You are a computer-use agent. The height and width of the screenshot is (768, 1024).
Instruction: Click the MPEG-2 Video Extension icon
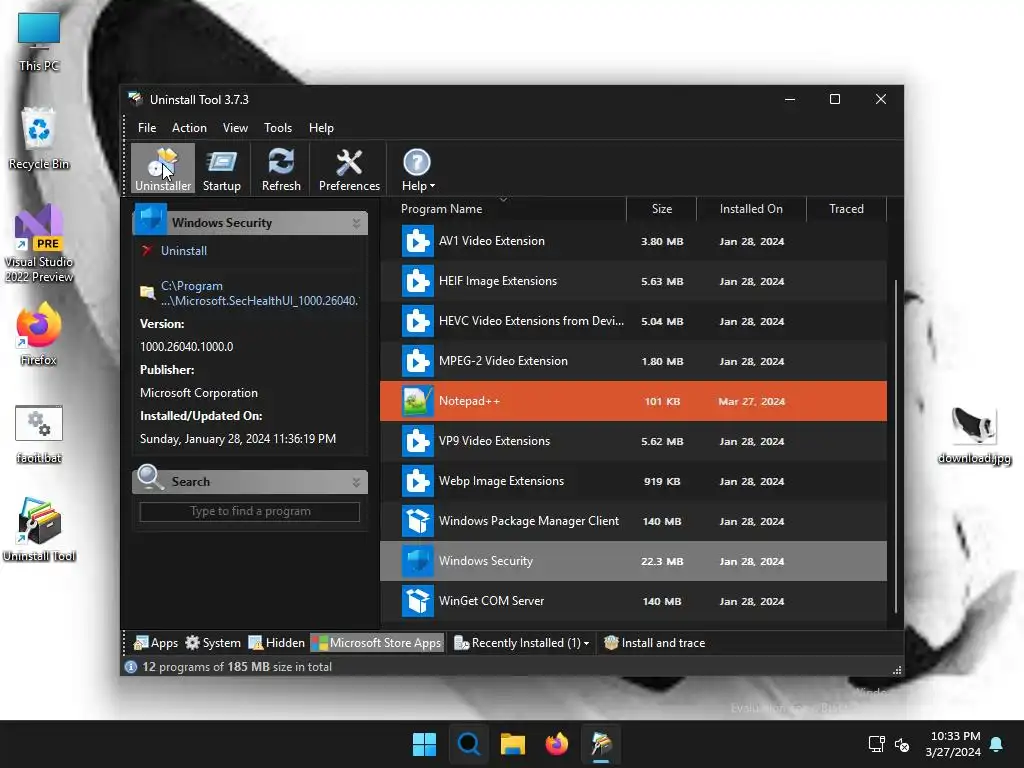pyautogui.click(x=417, y=361)
